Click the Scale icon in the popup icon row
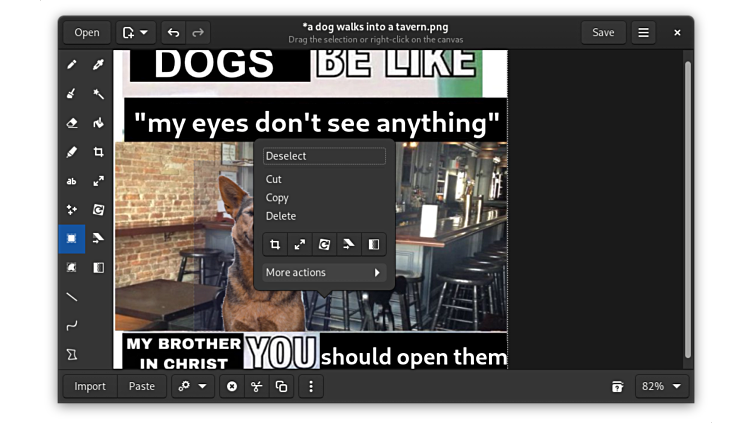The width and height of the screenshot is (752, 423). (299, 244)
